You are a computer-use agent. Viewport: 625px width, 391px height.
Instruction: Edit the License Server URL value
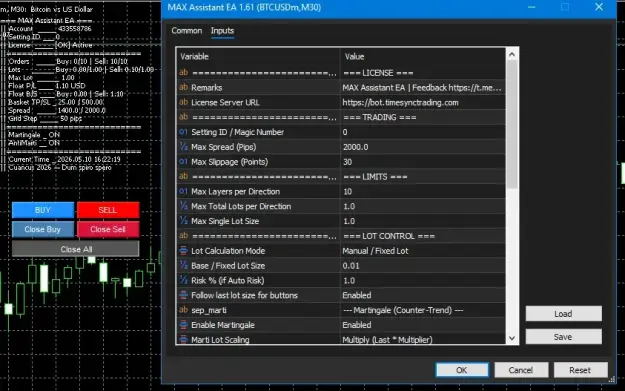(x=423, y=102)
